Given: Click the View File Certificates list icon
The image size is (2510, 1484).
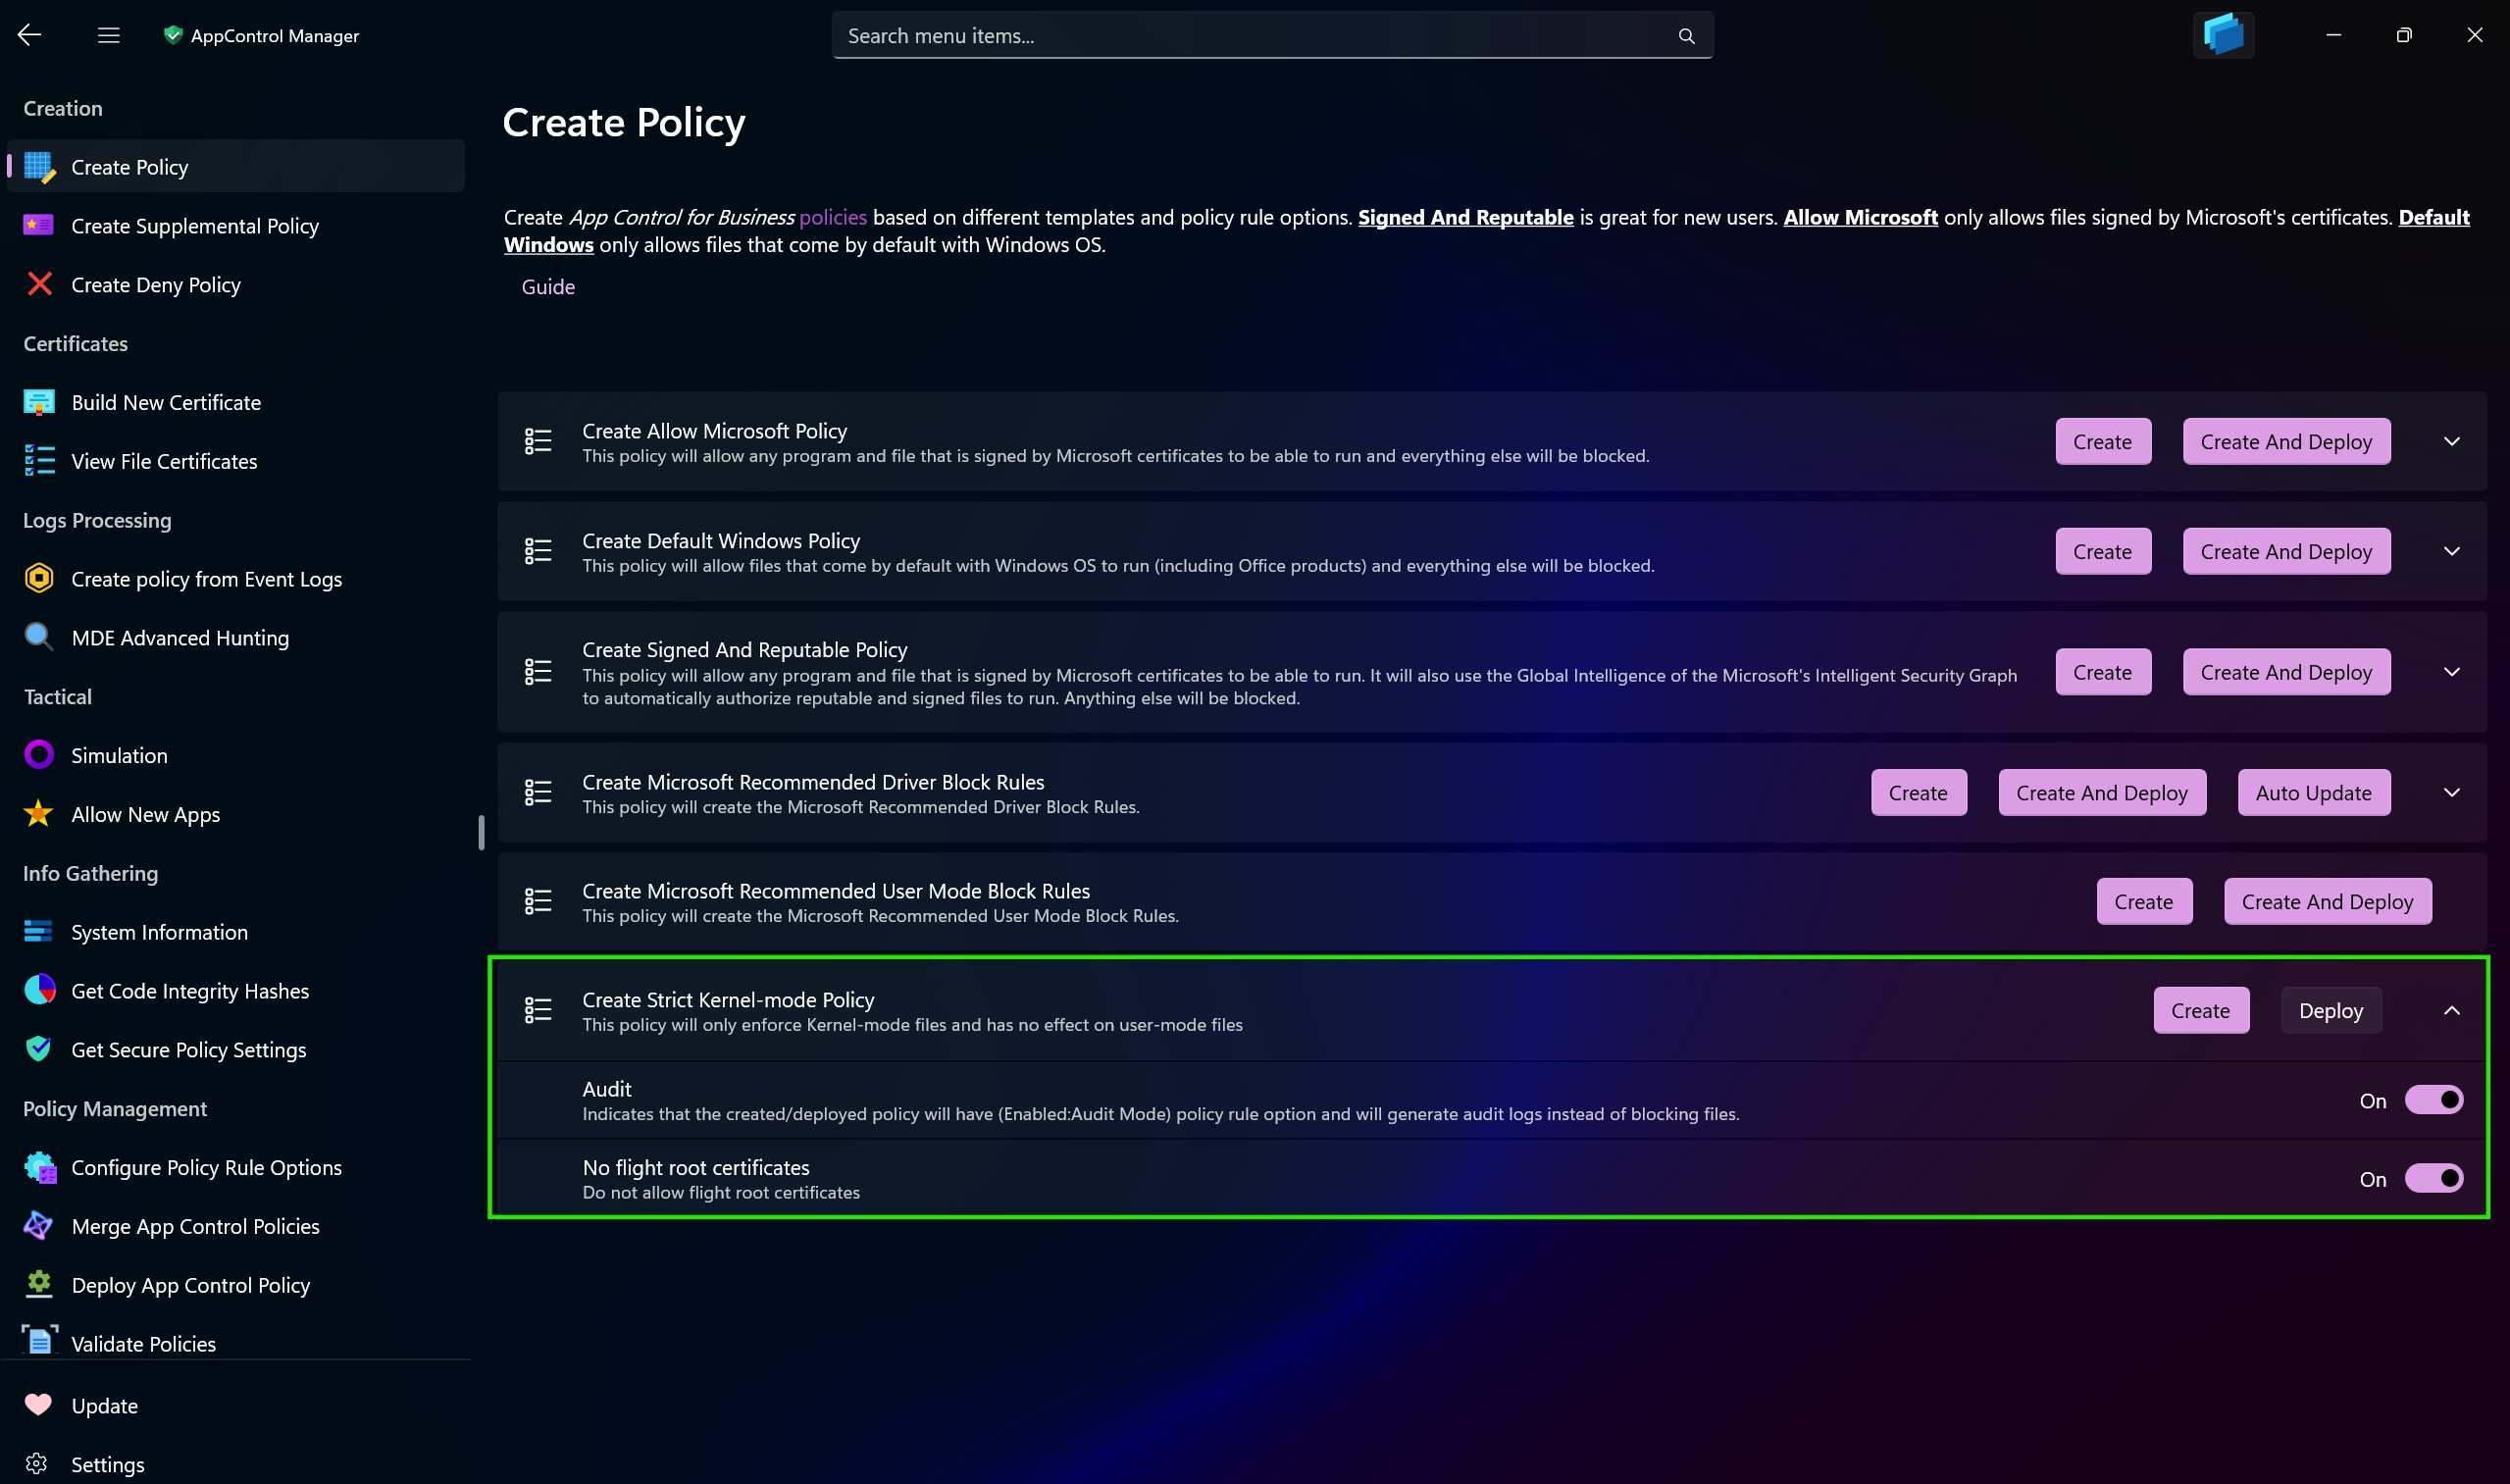Looking at the screenshot, I should 39,461.
